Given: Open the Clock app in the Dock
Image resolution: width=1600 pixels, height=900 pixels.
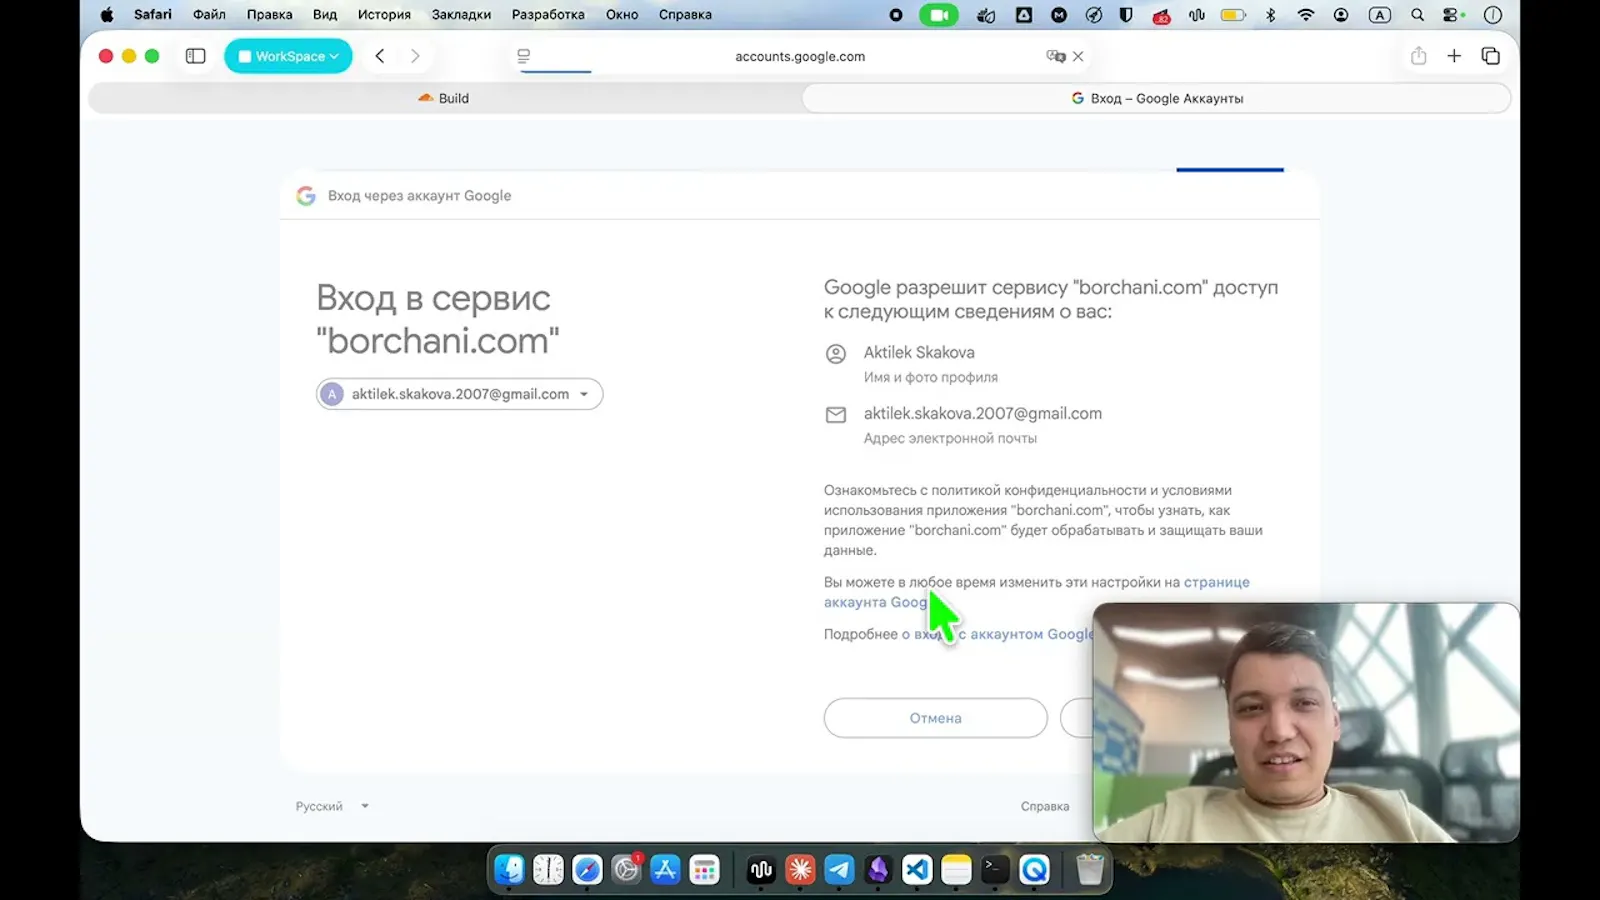Looking at the screenshot, I should pos(548,870).
